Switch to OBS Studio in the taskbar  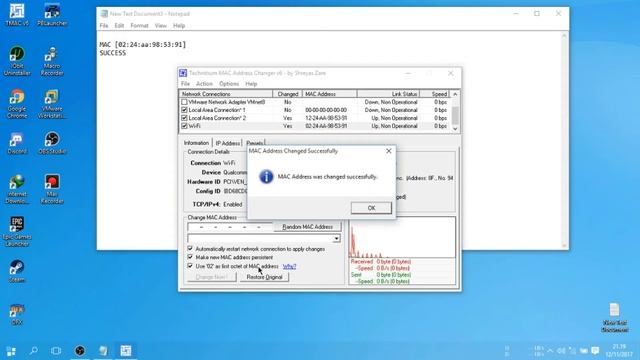[80, 351]
